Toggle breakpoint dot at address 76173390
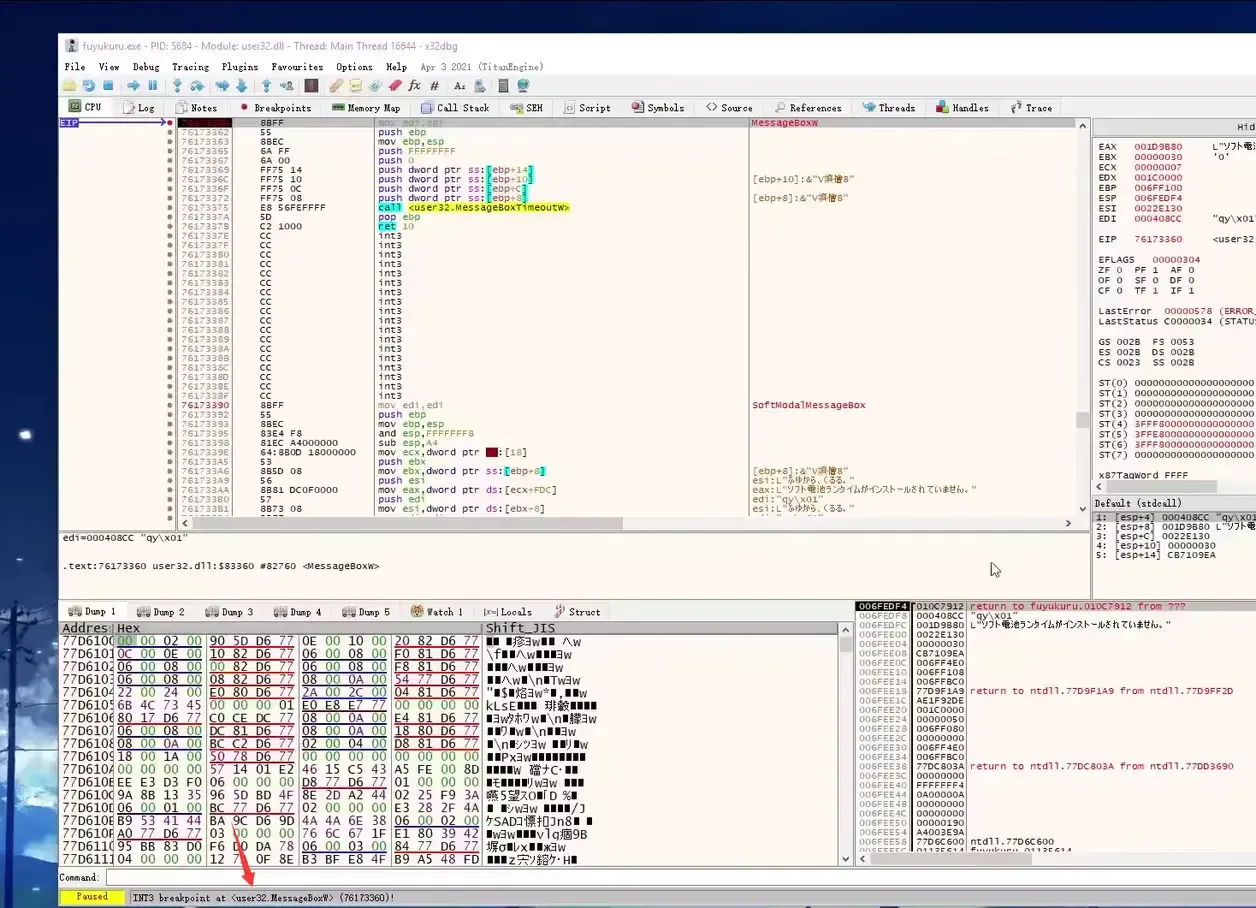This screenshot has width=1256, height=908. coord(170,405)
